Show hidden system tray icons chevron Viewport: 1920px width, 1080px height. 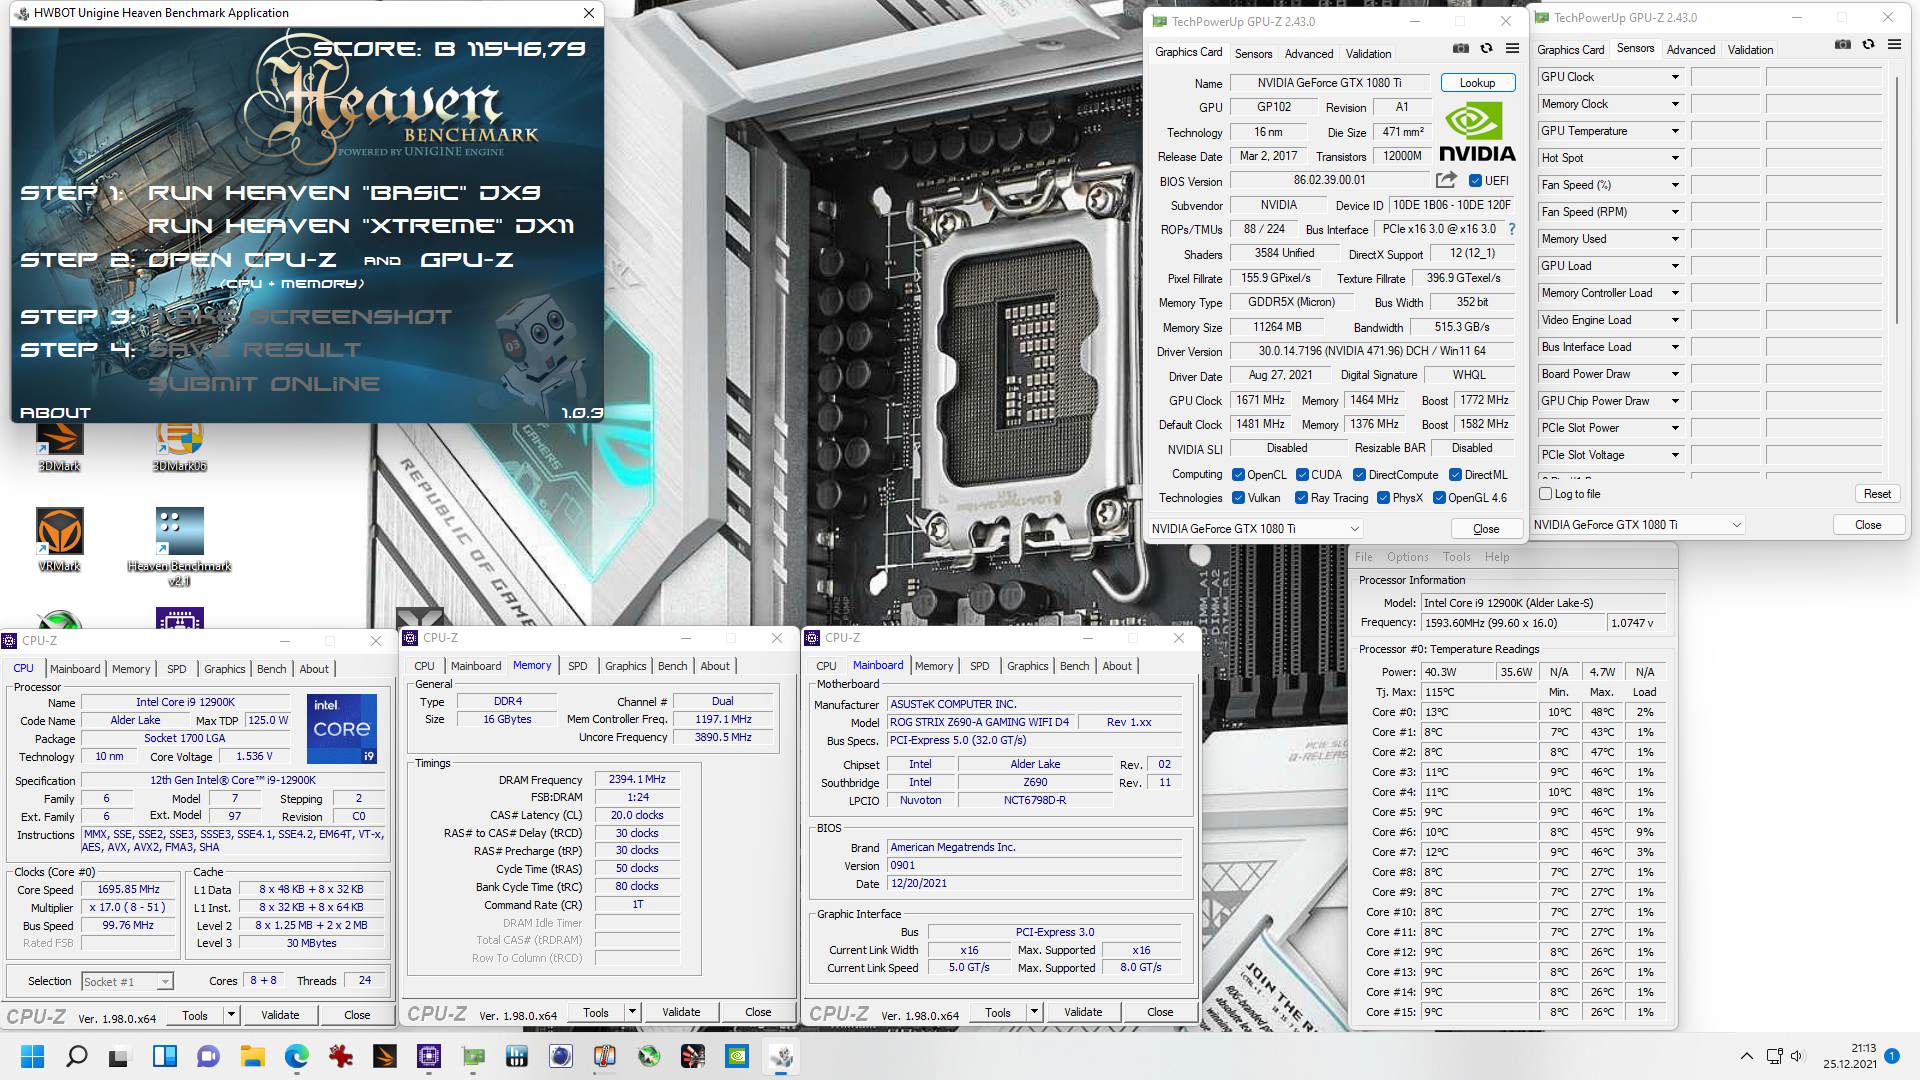(1746, 1056)
